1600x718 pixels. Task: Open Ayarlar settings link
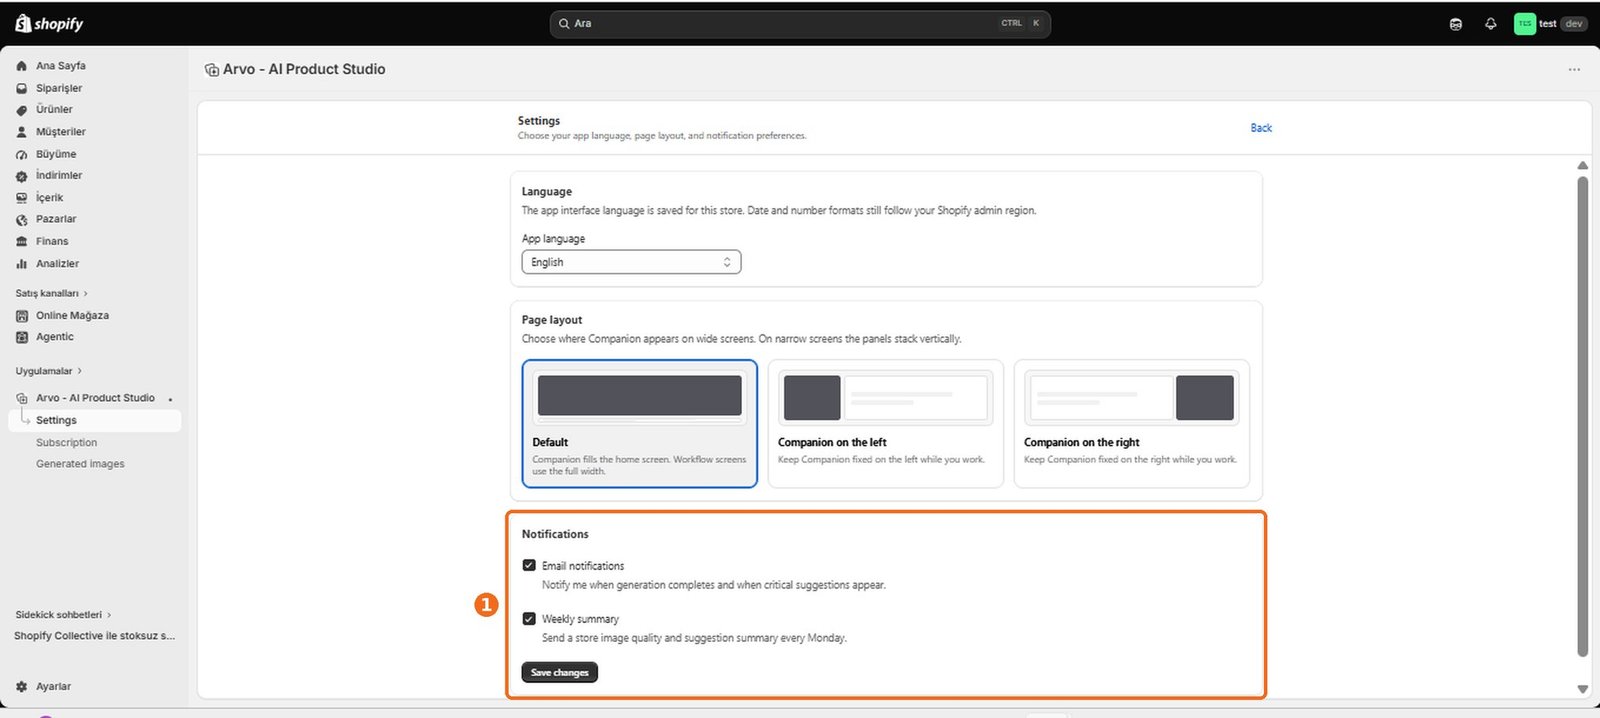click(x=54, y=687)
